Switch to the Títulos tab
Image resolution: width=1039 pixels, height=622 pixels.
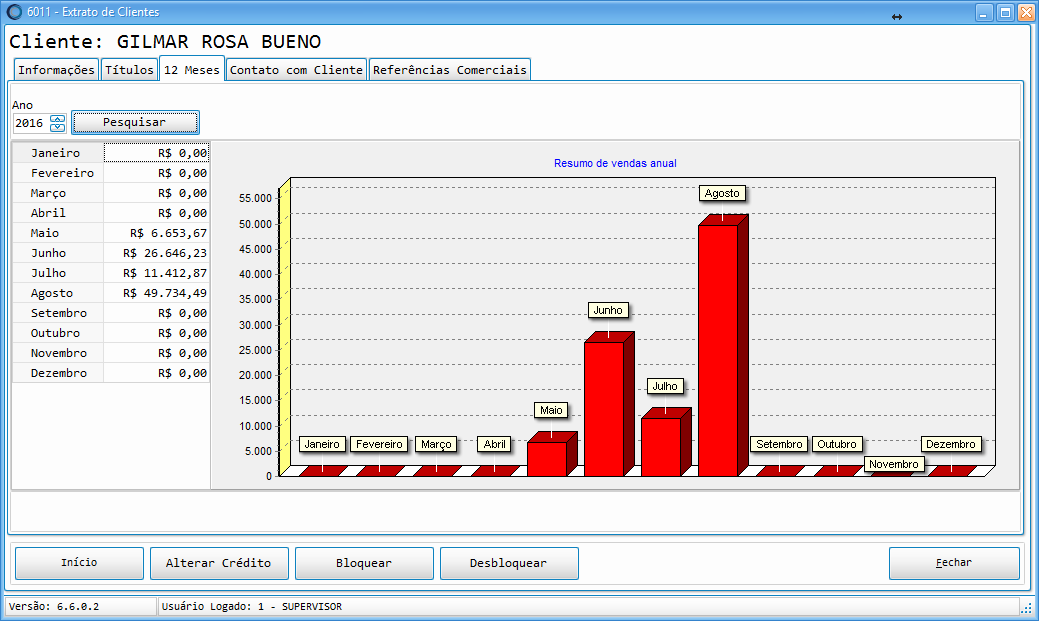(x=129, y=70)
